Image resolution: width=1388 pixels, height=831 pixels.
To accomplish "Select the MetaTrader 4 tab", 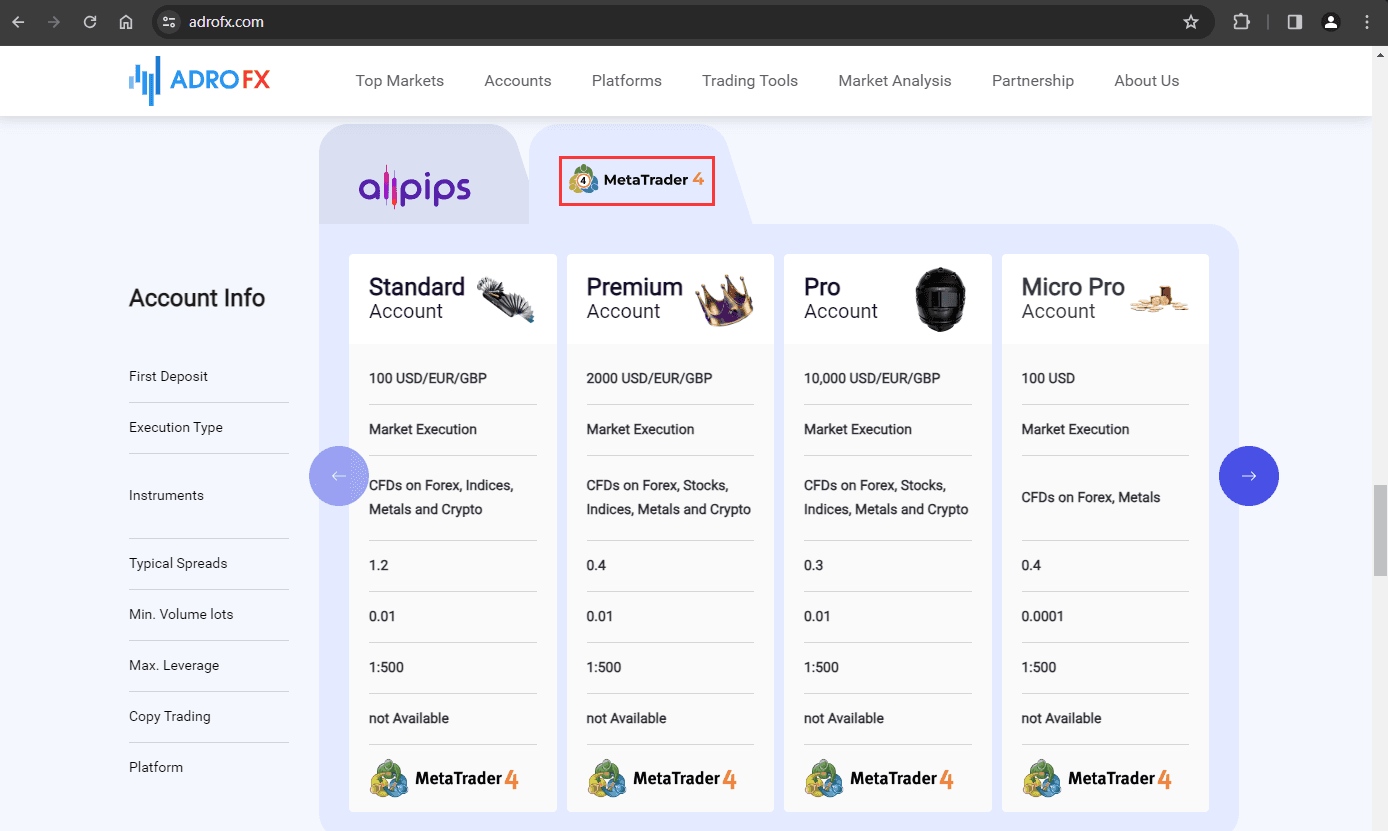I will pos(637,181).
